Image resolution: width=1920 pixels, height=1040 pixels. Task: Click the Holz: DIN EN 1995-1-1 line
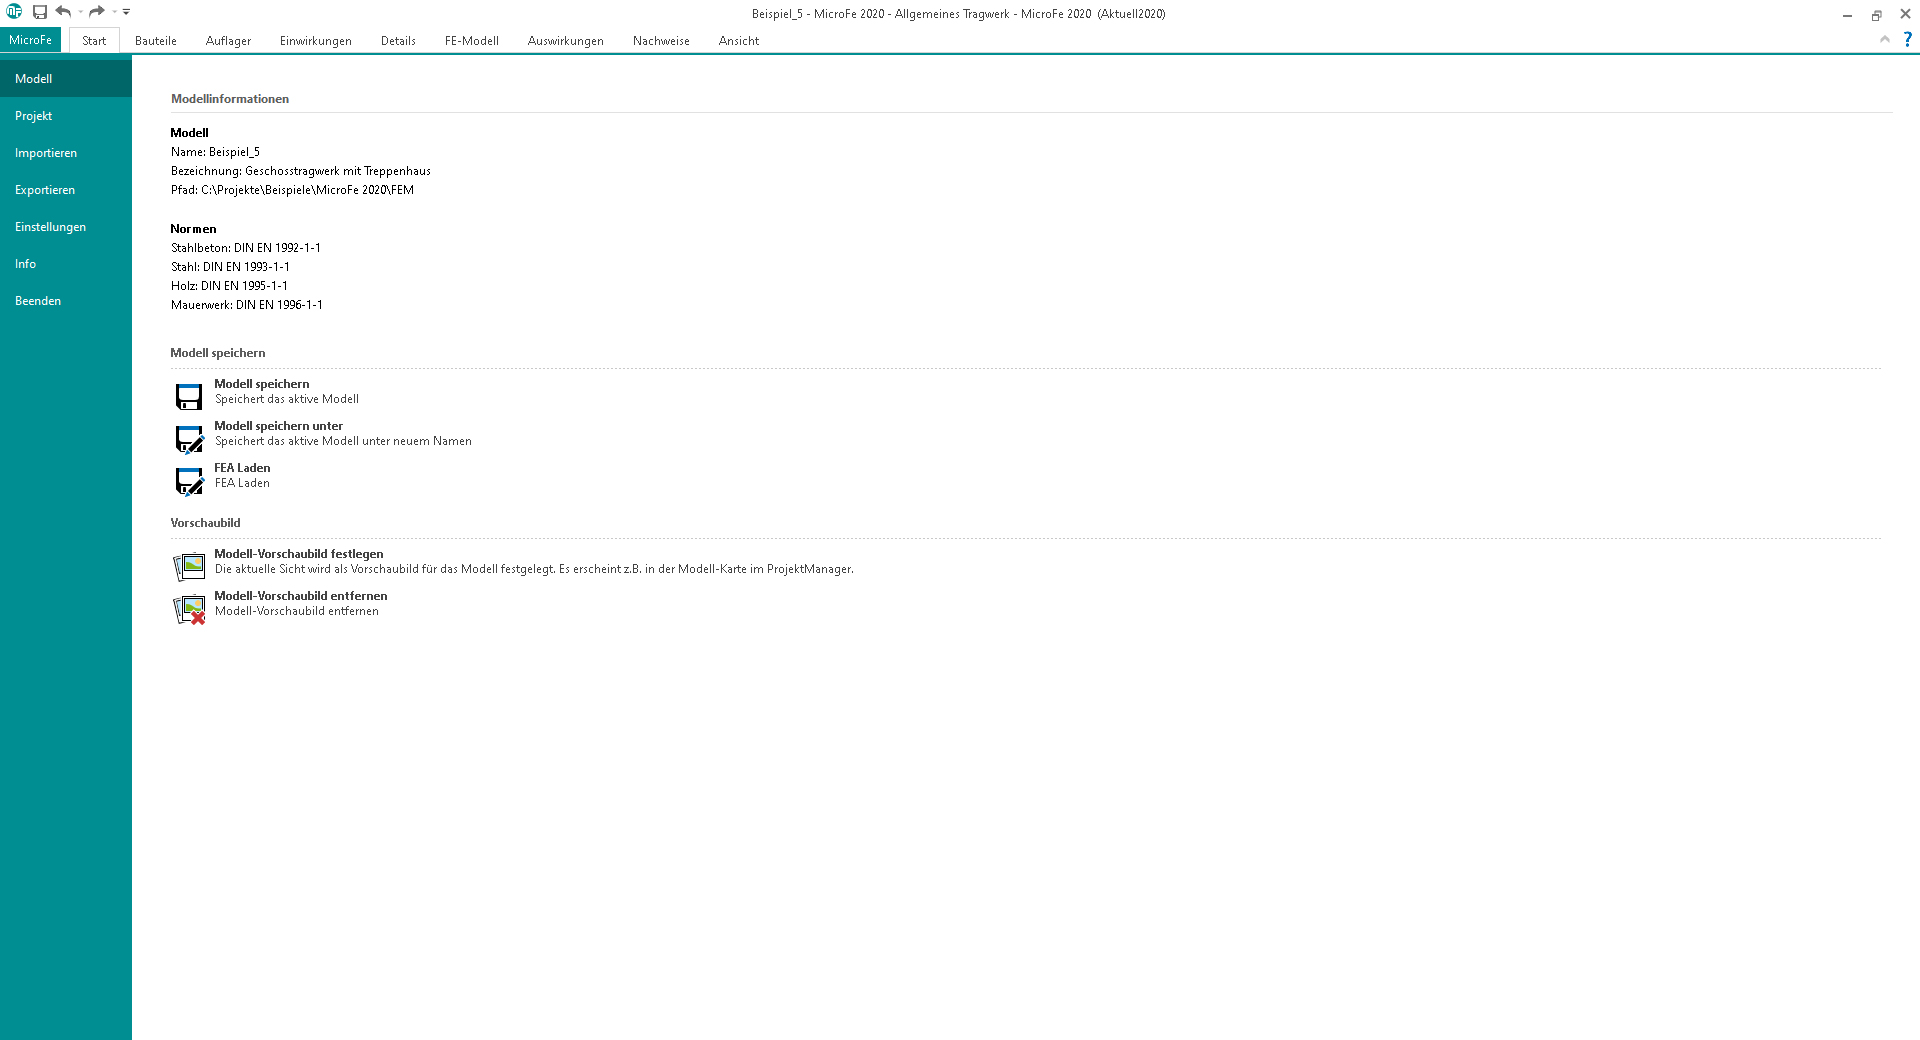coord(229,286)
